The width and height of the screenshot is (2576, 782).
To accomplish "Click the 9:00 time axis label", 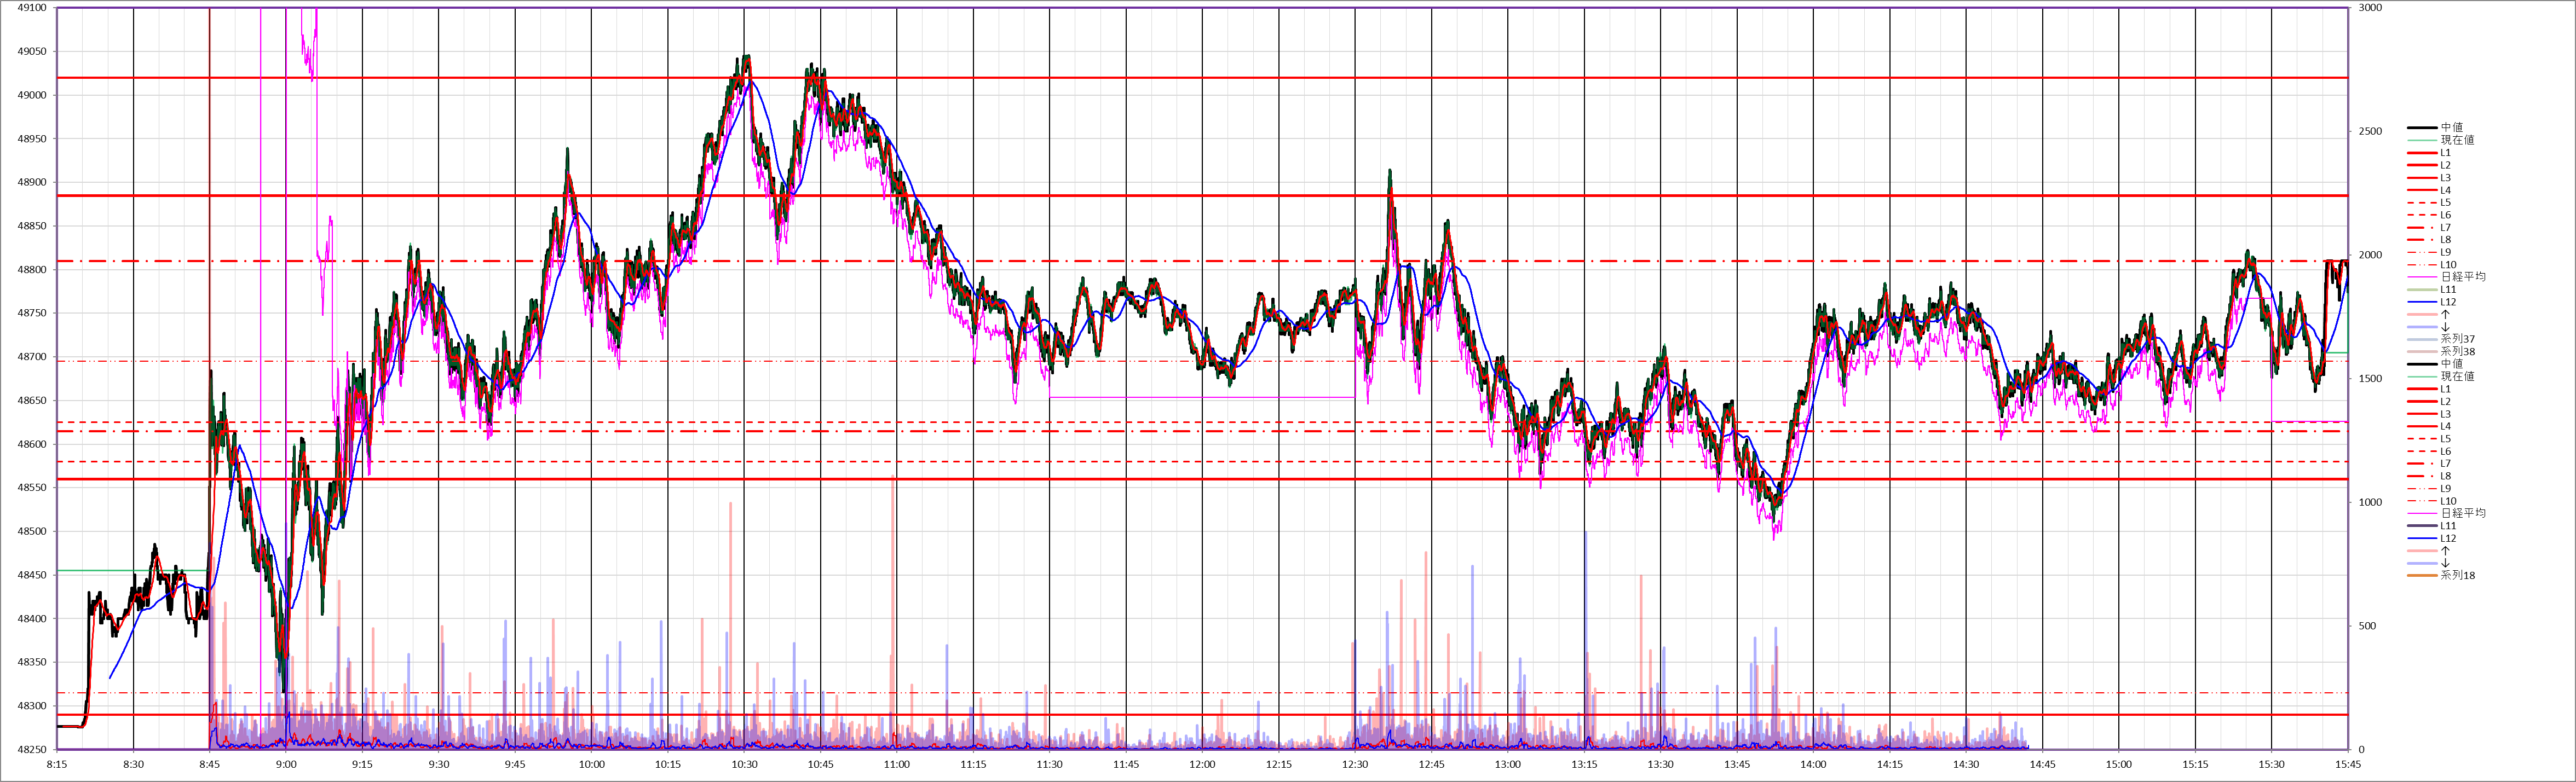I will click(286, 765).
